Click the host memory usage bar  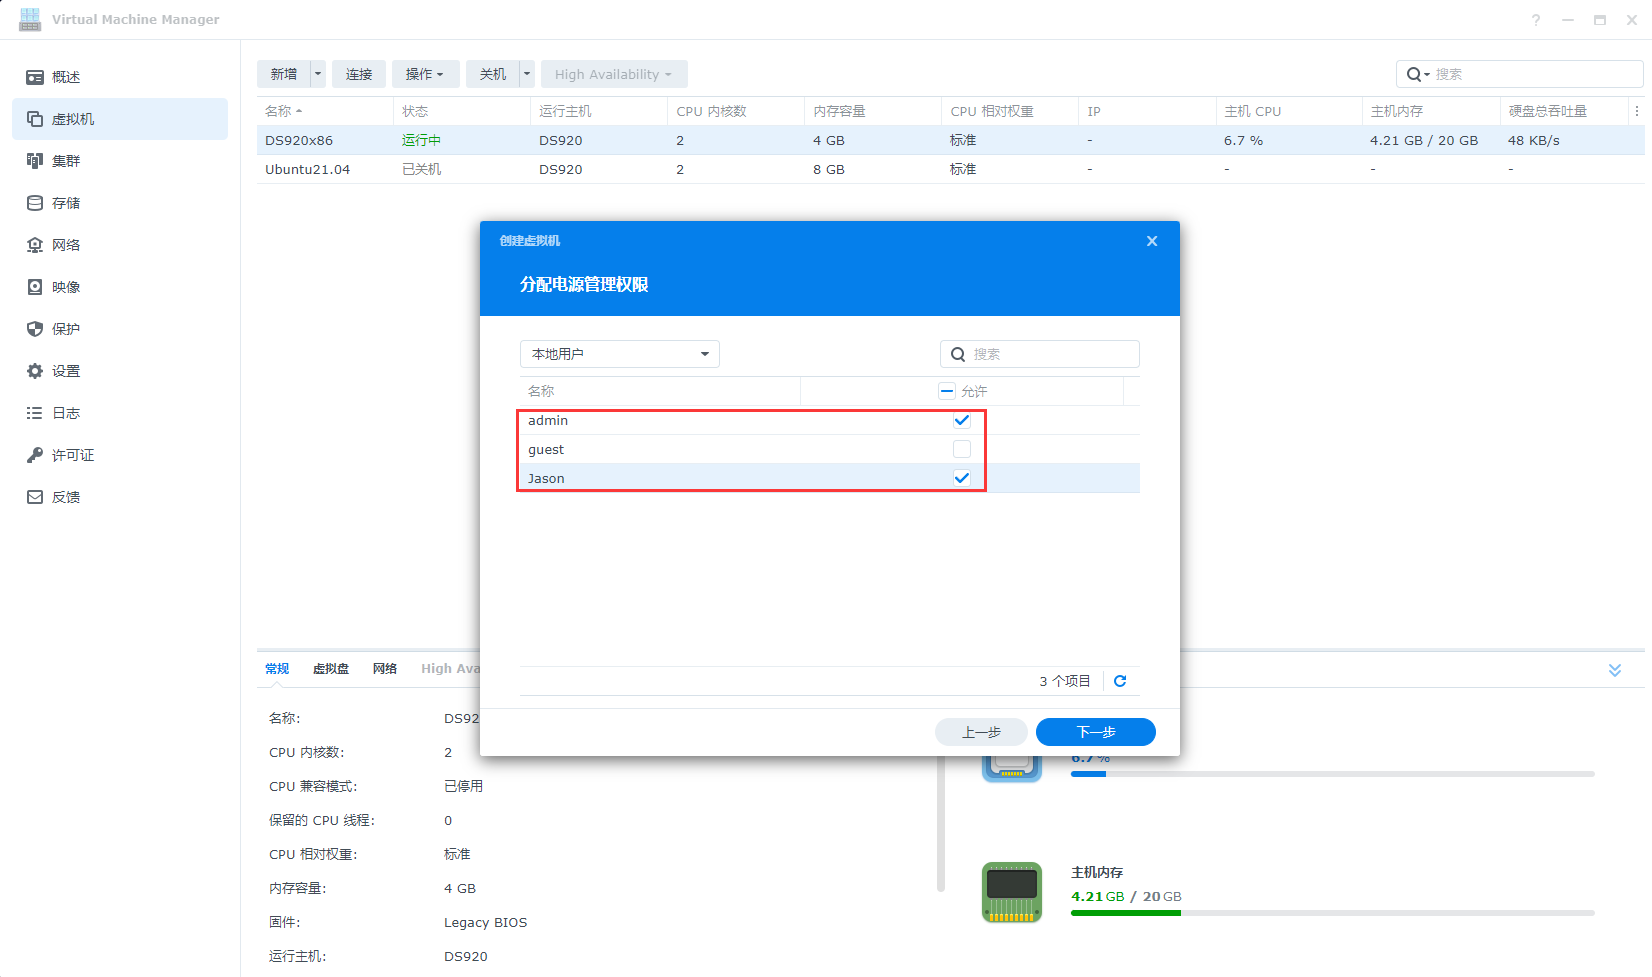1332,913
